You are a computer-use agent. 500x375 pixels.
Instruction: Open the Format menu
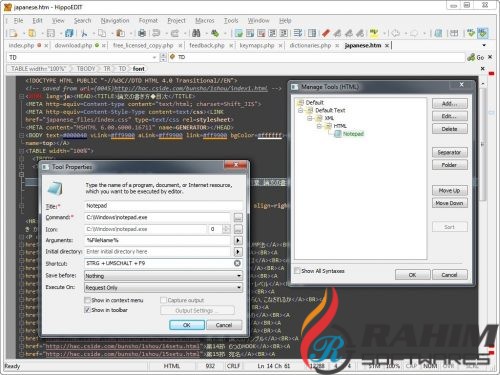[x=148, y=21]
